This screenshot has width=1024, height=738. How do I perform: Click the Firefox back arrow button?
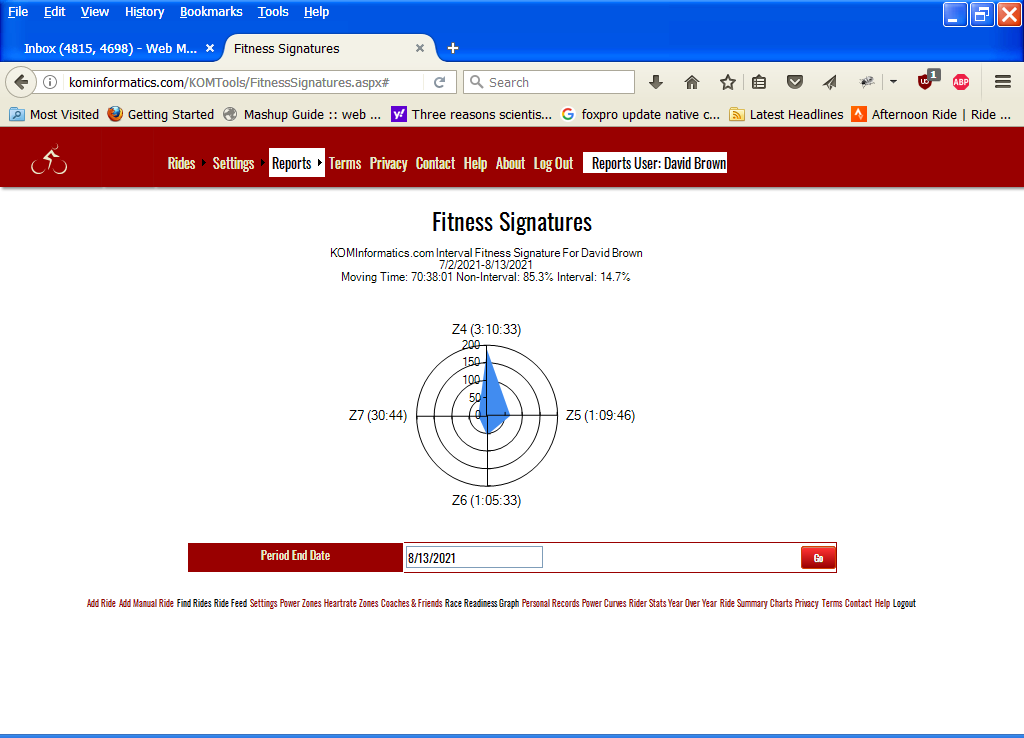tap(20, 82)
